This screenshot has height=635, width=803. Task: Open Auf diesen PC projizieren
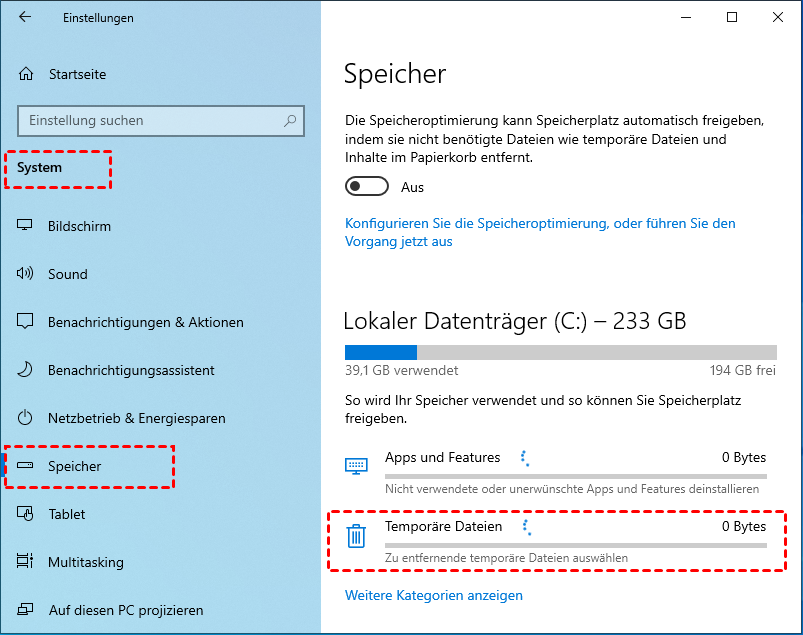(x=125, y=610)
